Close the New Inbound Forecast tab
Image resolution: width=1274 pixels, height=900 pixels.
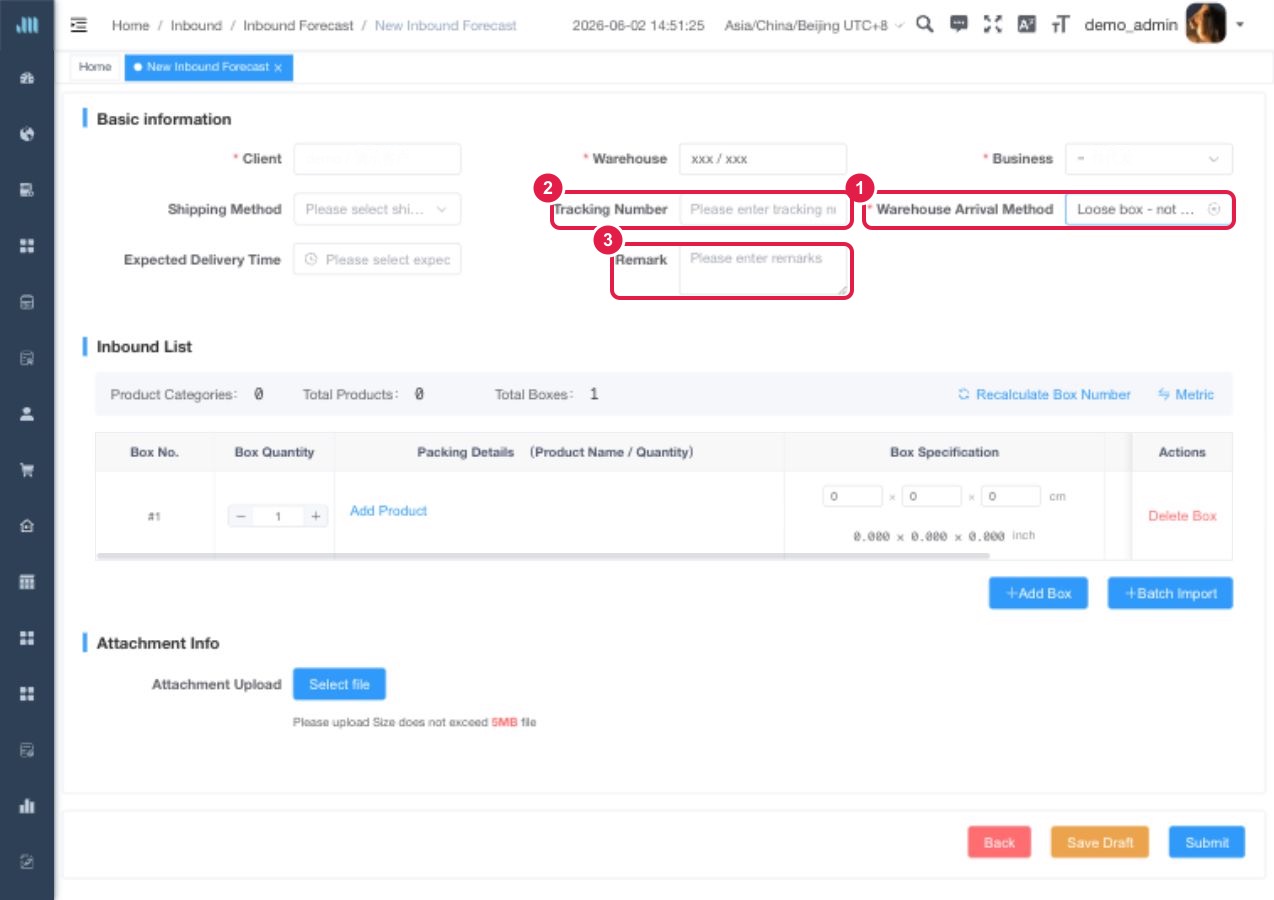pyautogui.click(x=278, y=67)
